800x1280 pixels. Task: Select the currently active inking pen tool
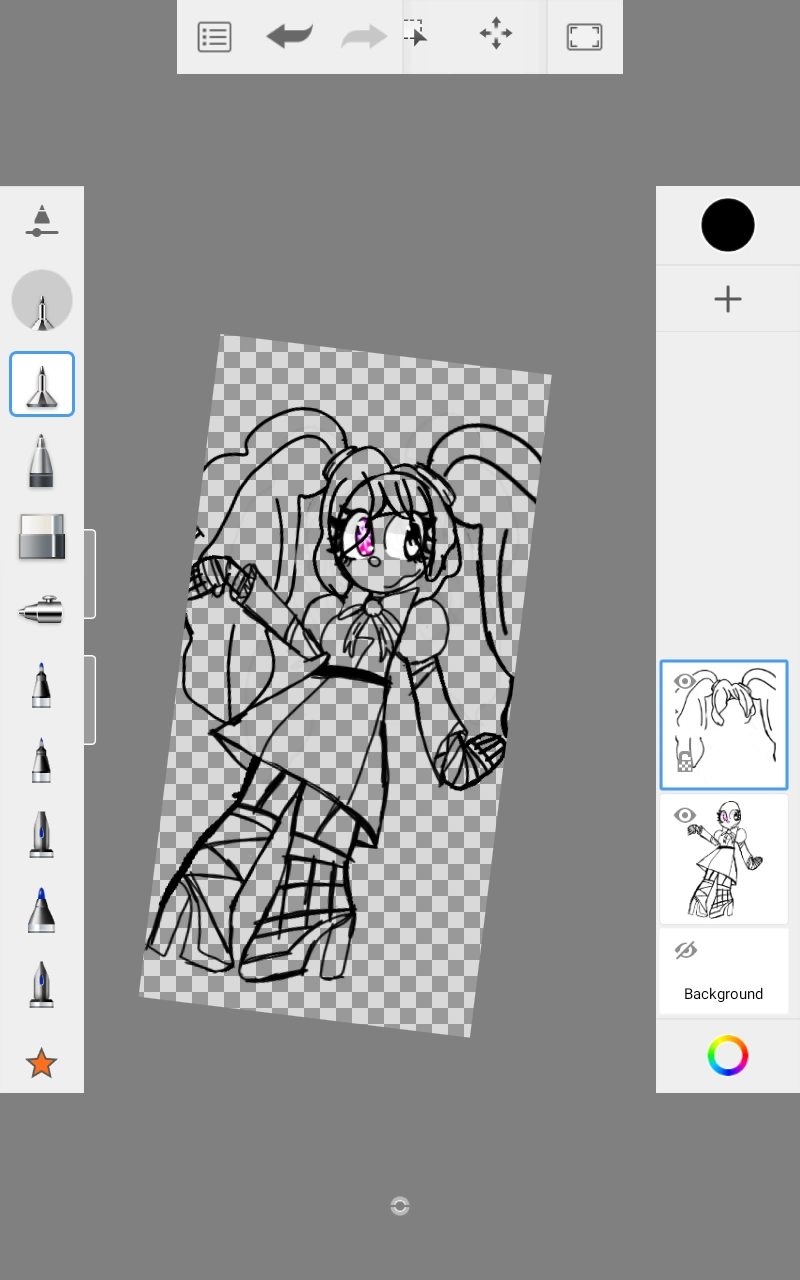pos(41,384)
